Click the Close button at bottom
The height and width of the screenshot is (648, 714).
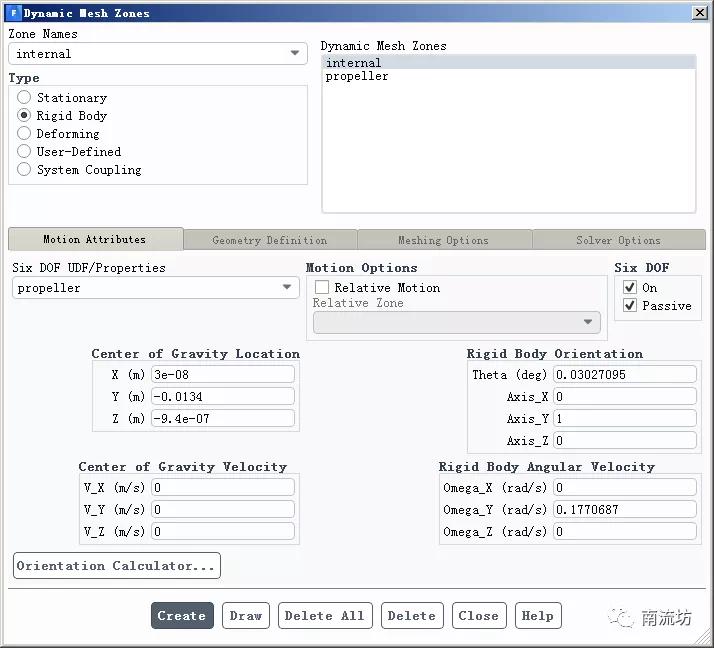click(x=479, y=615)
